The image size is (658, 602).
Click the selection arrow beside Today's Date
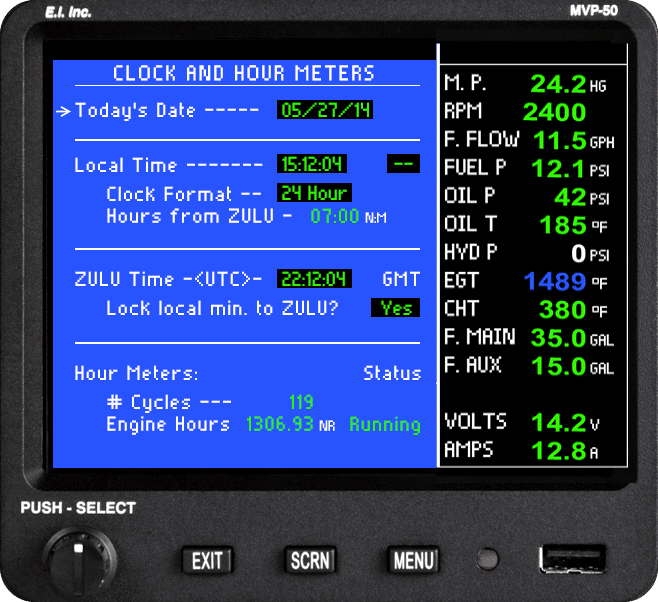point(63,111)
